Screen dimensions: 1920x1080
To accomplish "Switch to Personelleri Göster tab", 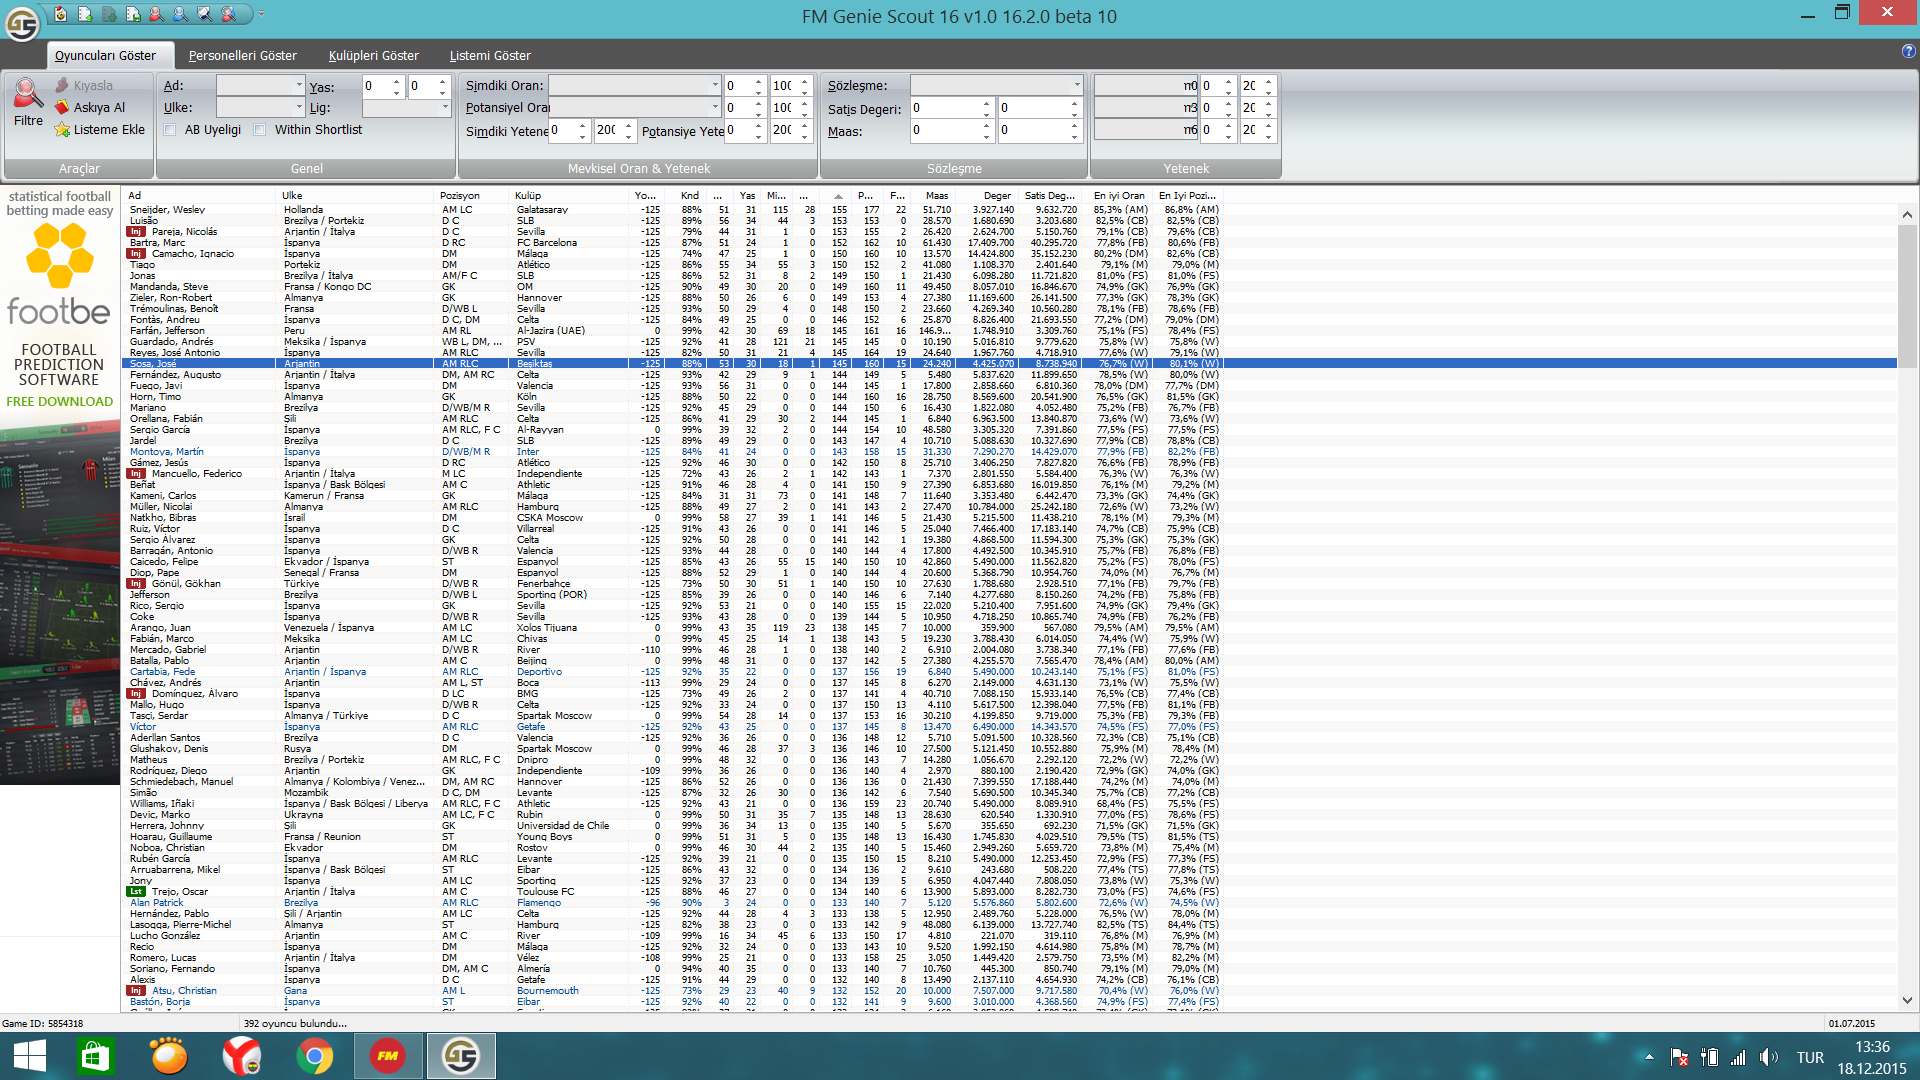I will click(243, 55).
